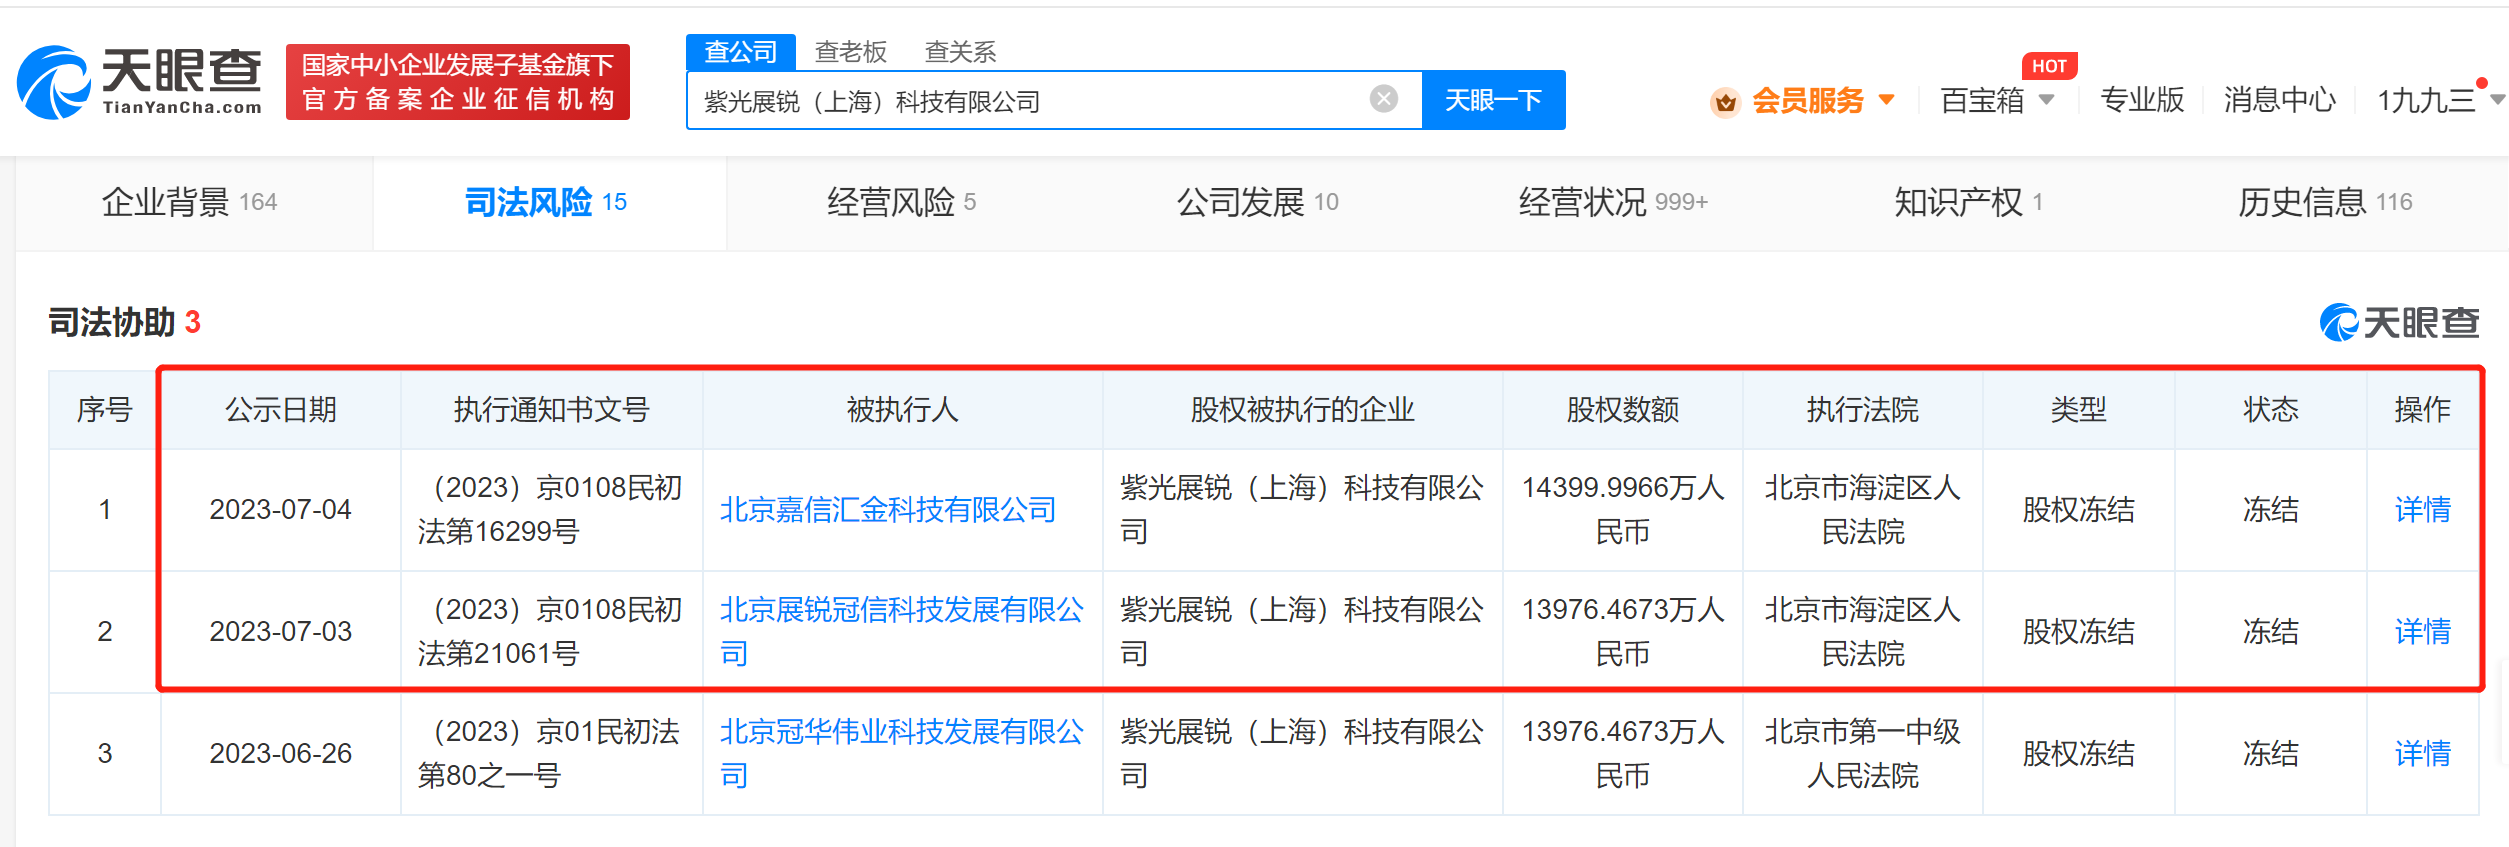The image size is (2509, 847).
Task: Select the date cell 2023-06-26
Action: (281, 754)
